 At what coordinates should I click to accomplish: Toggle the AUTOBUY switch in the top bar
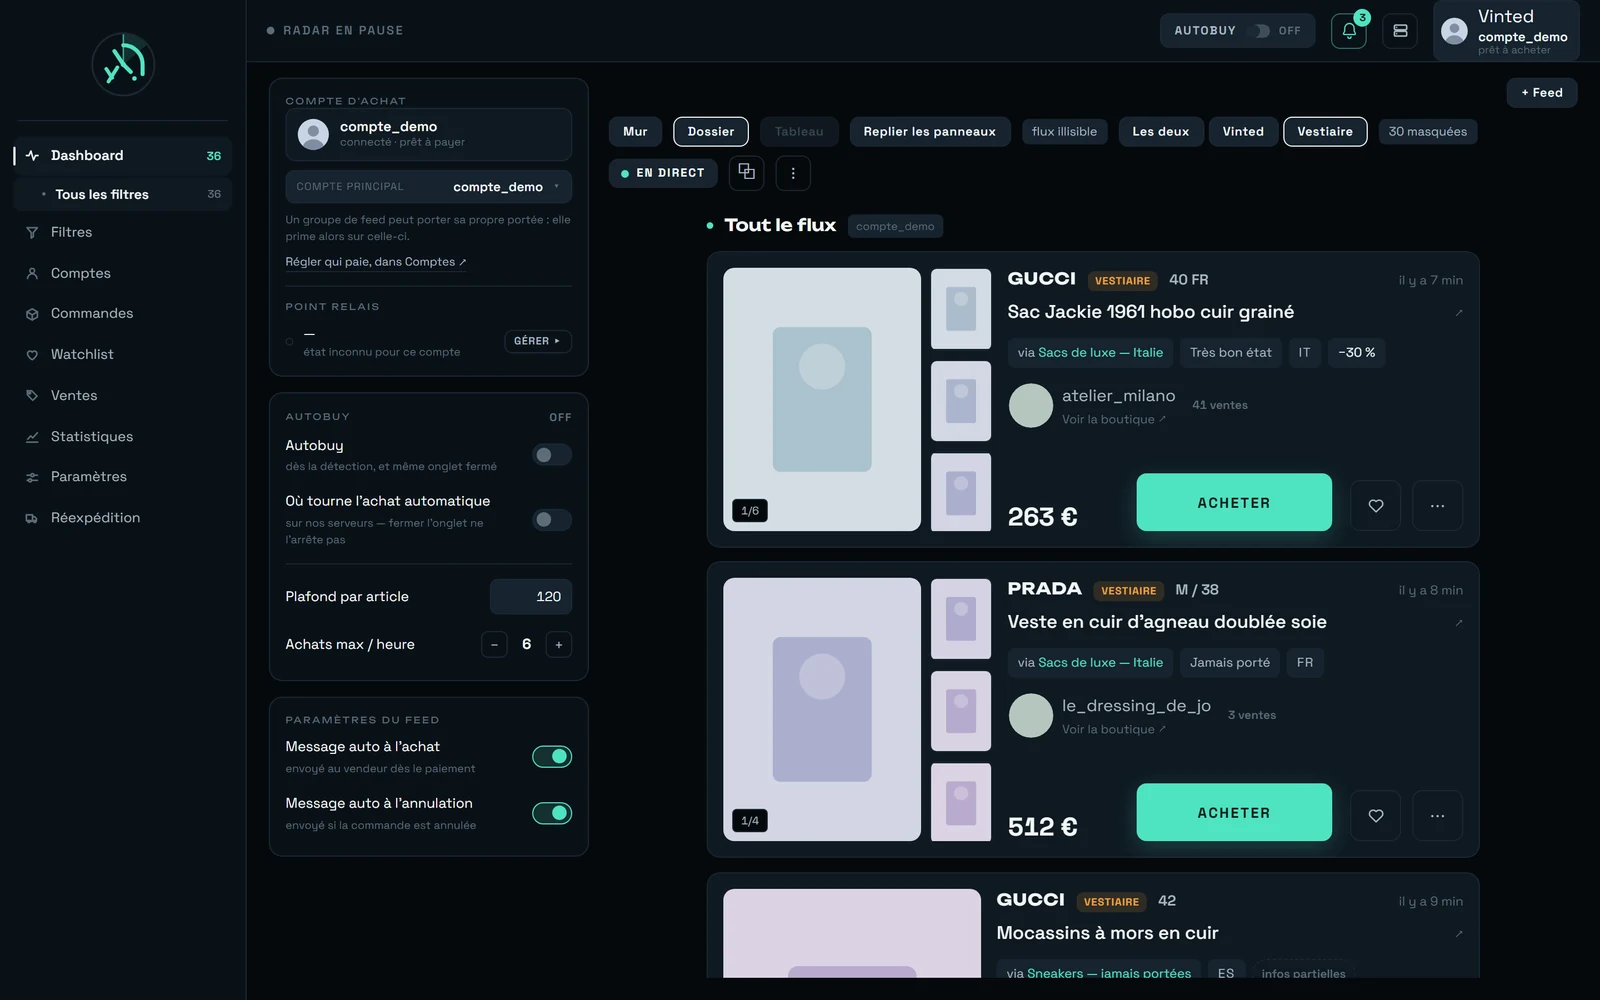(1261, 31)
